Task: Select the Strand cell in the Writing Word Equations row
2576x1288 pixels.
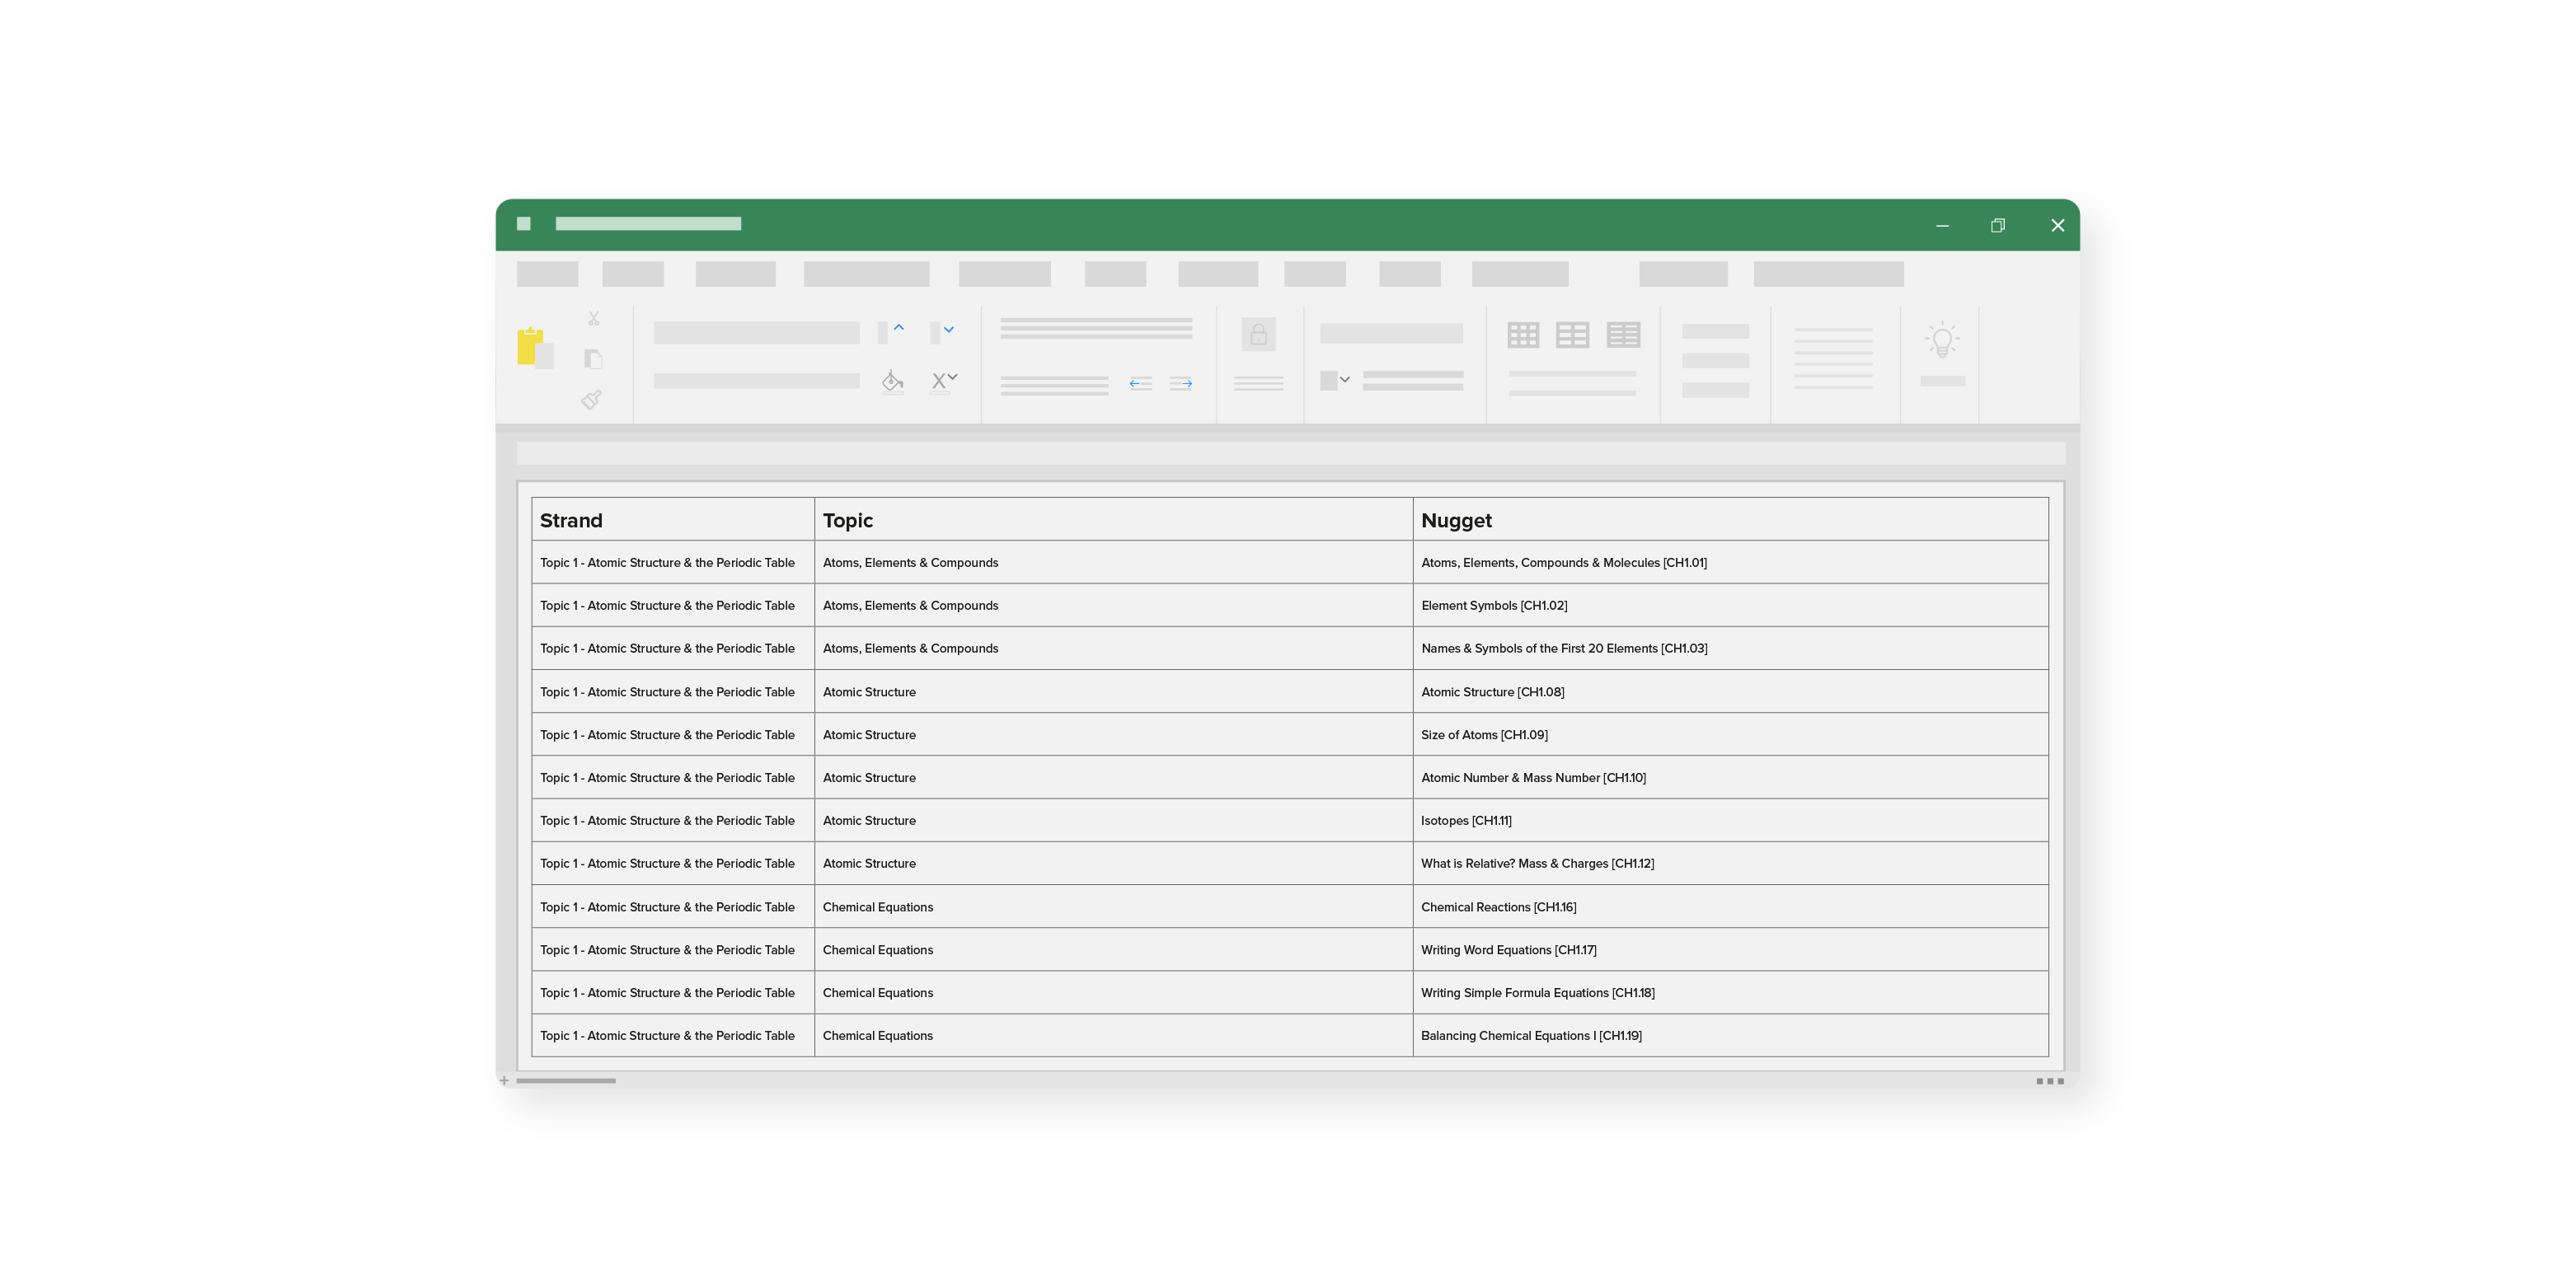Action: click(x=673, y=950)
